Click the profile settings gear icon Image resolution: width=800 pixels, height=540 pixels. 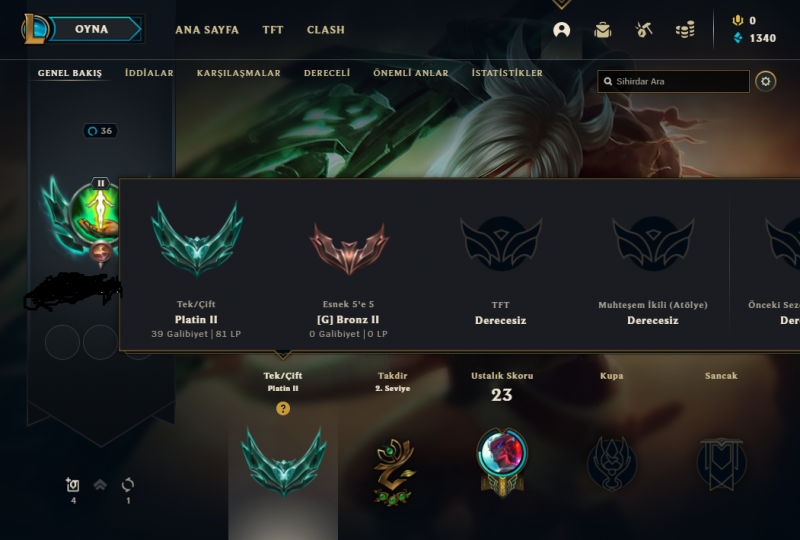point(765,81)
